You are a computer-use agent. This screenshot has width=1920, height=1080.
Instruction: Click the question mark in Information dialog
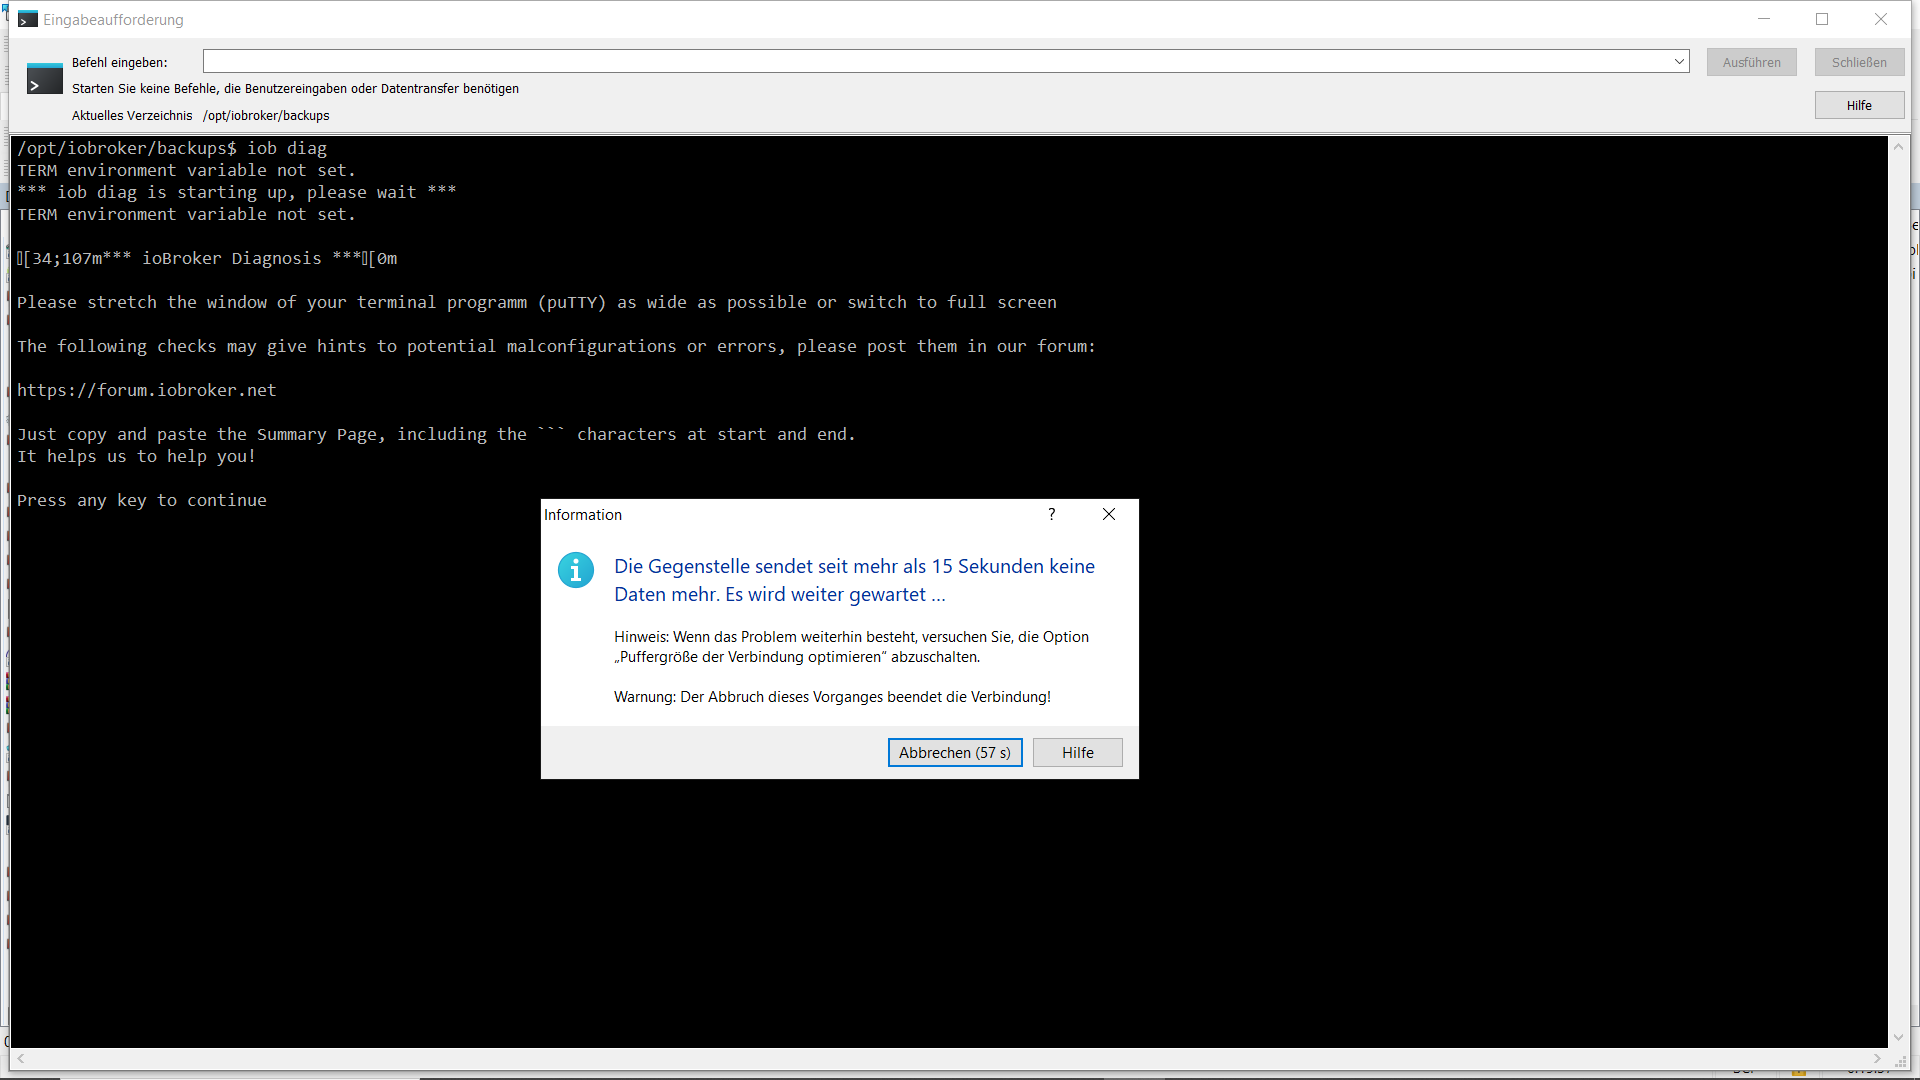click(x=1051, y=514)
